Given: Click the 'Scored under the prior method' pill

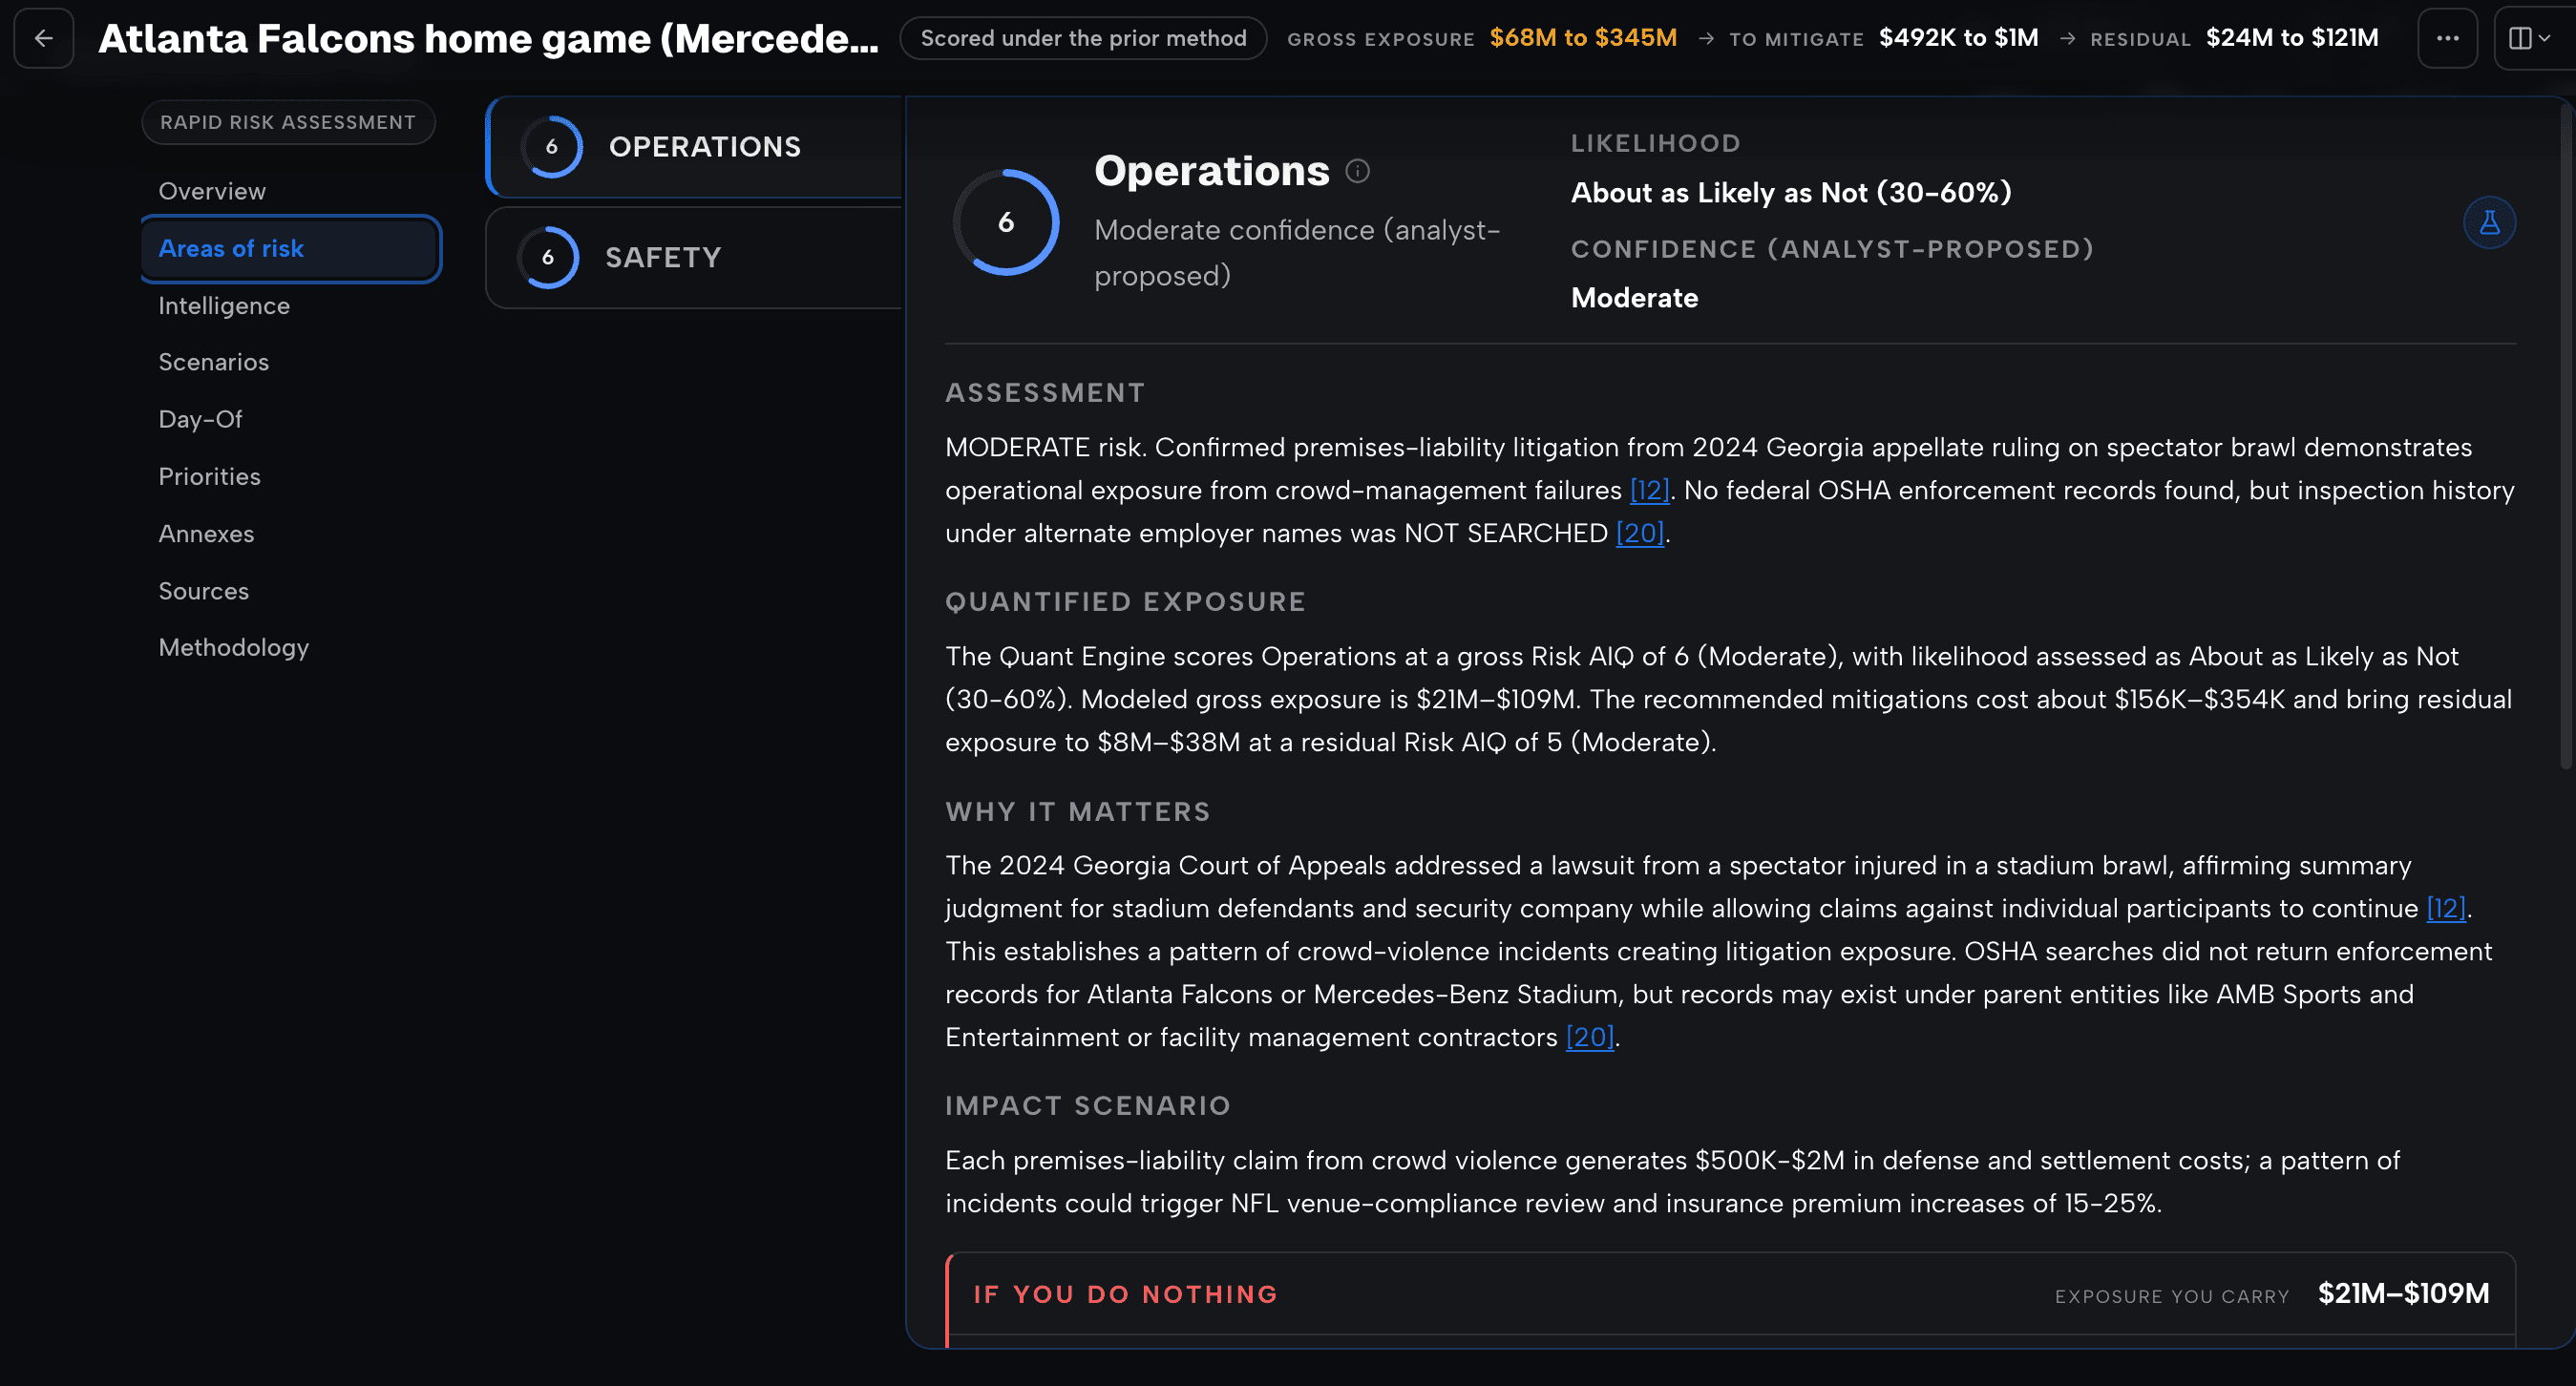Looking at the screenshot, I should pos(1083,38).
